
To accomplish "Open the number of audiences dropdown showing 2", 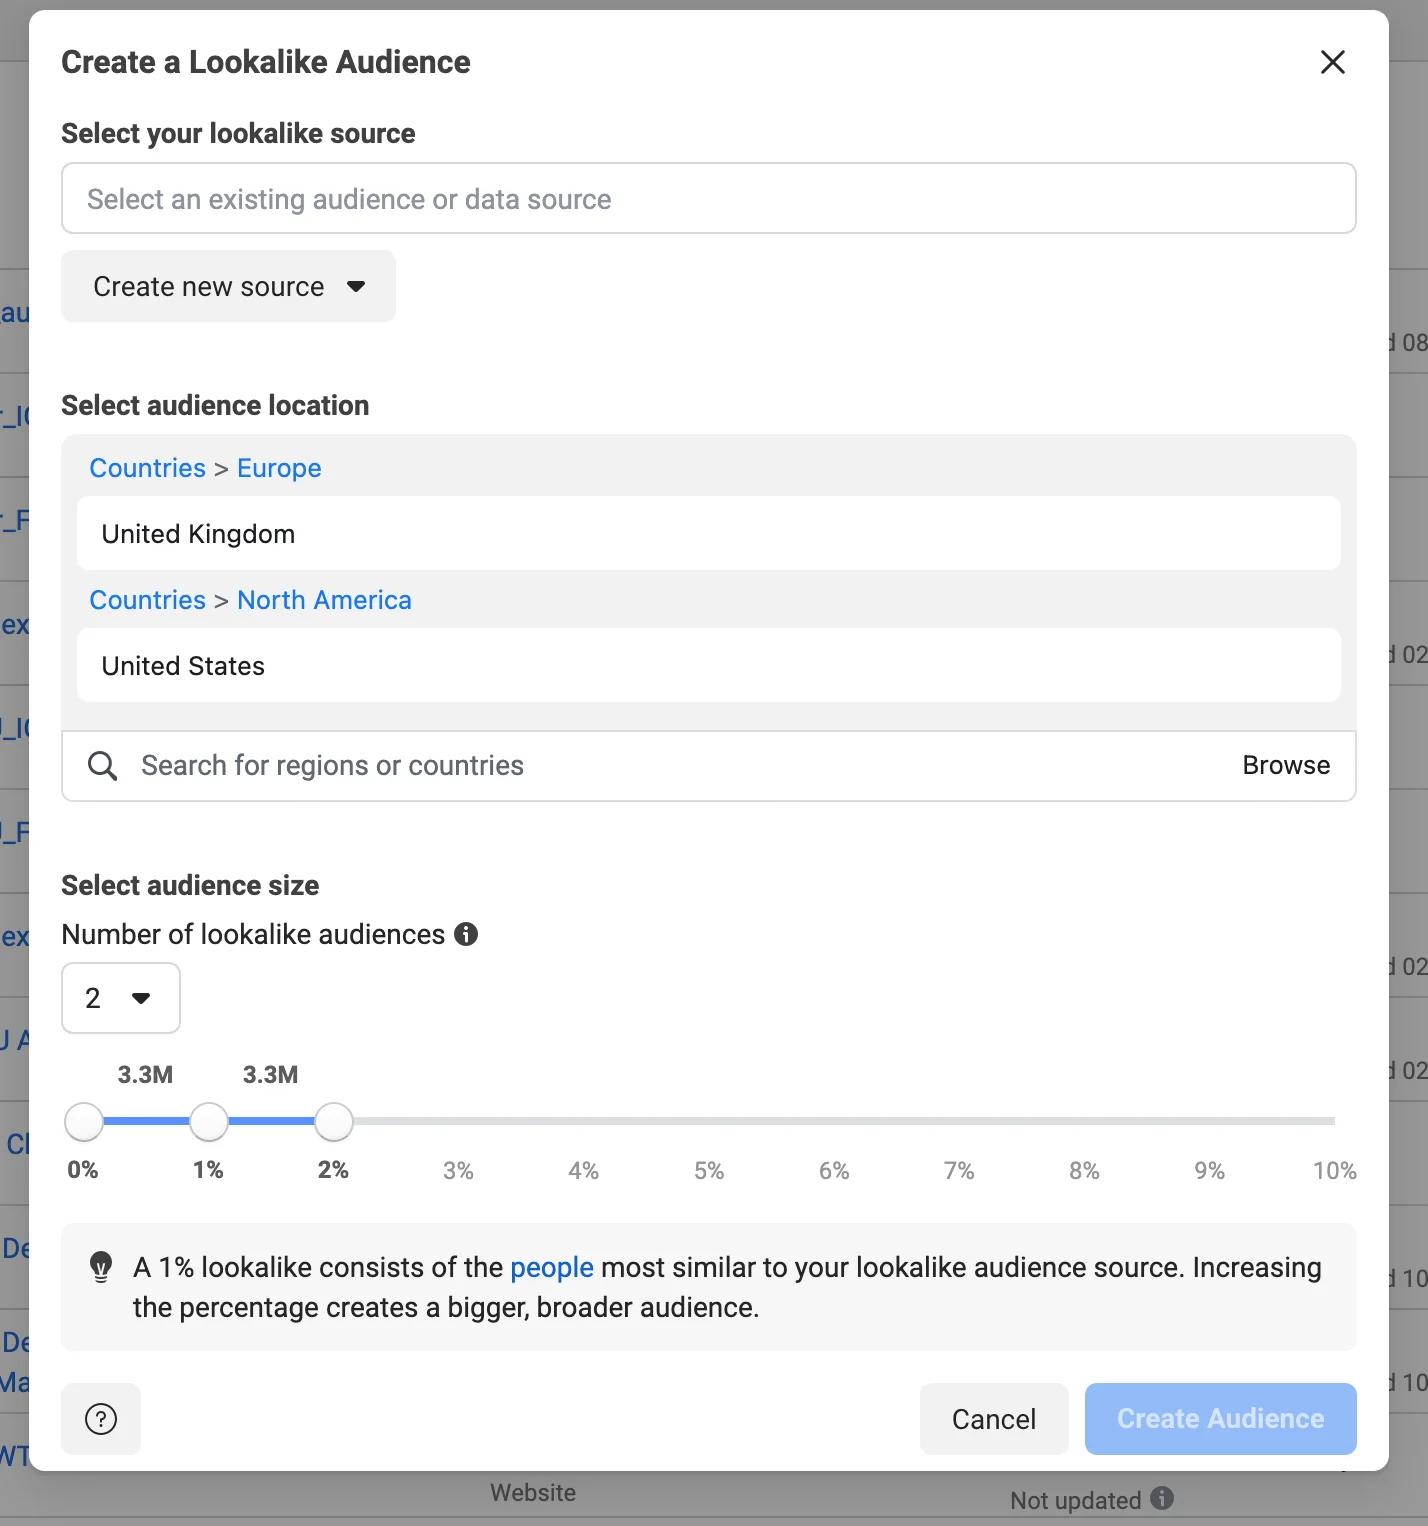I will tap(121, 998).
